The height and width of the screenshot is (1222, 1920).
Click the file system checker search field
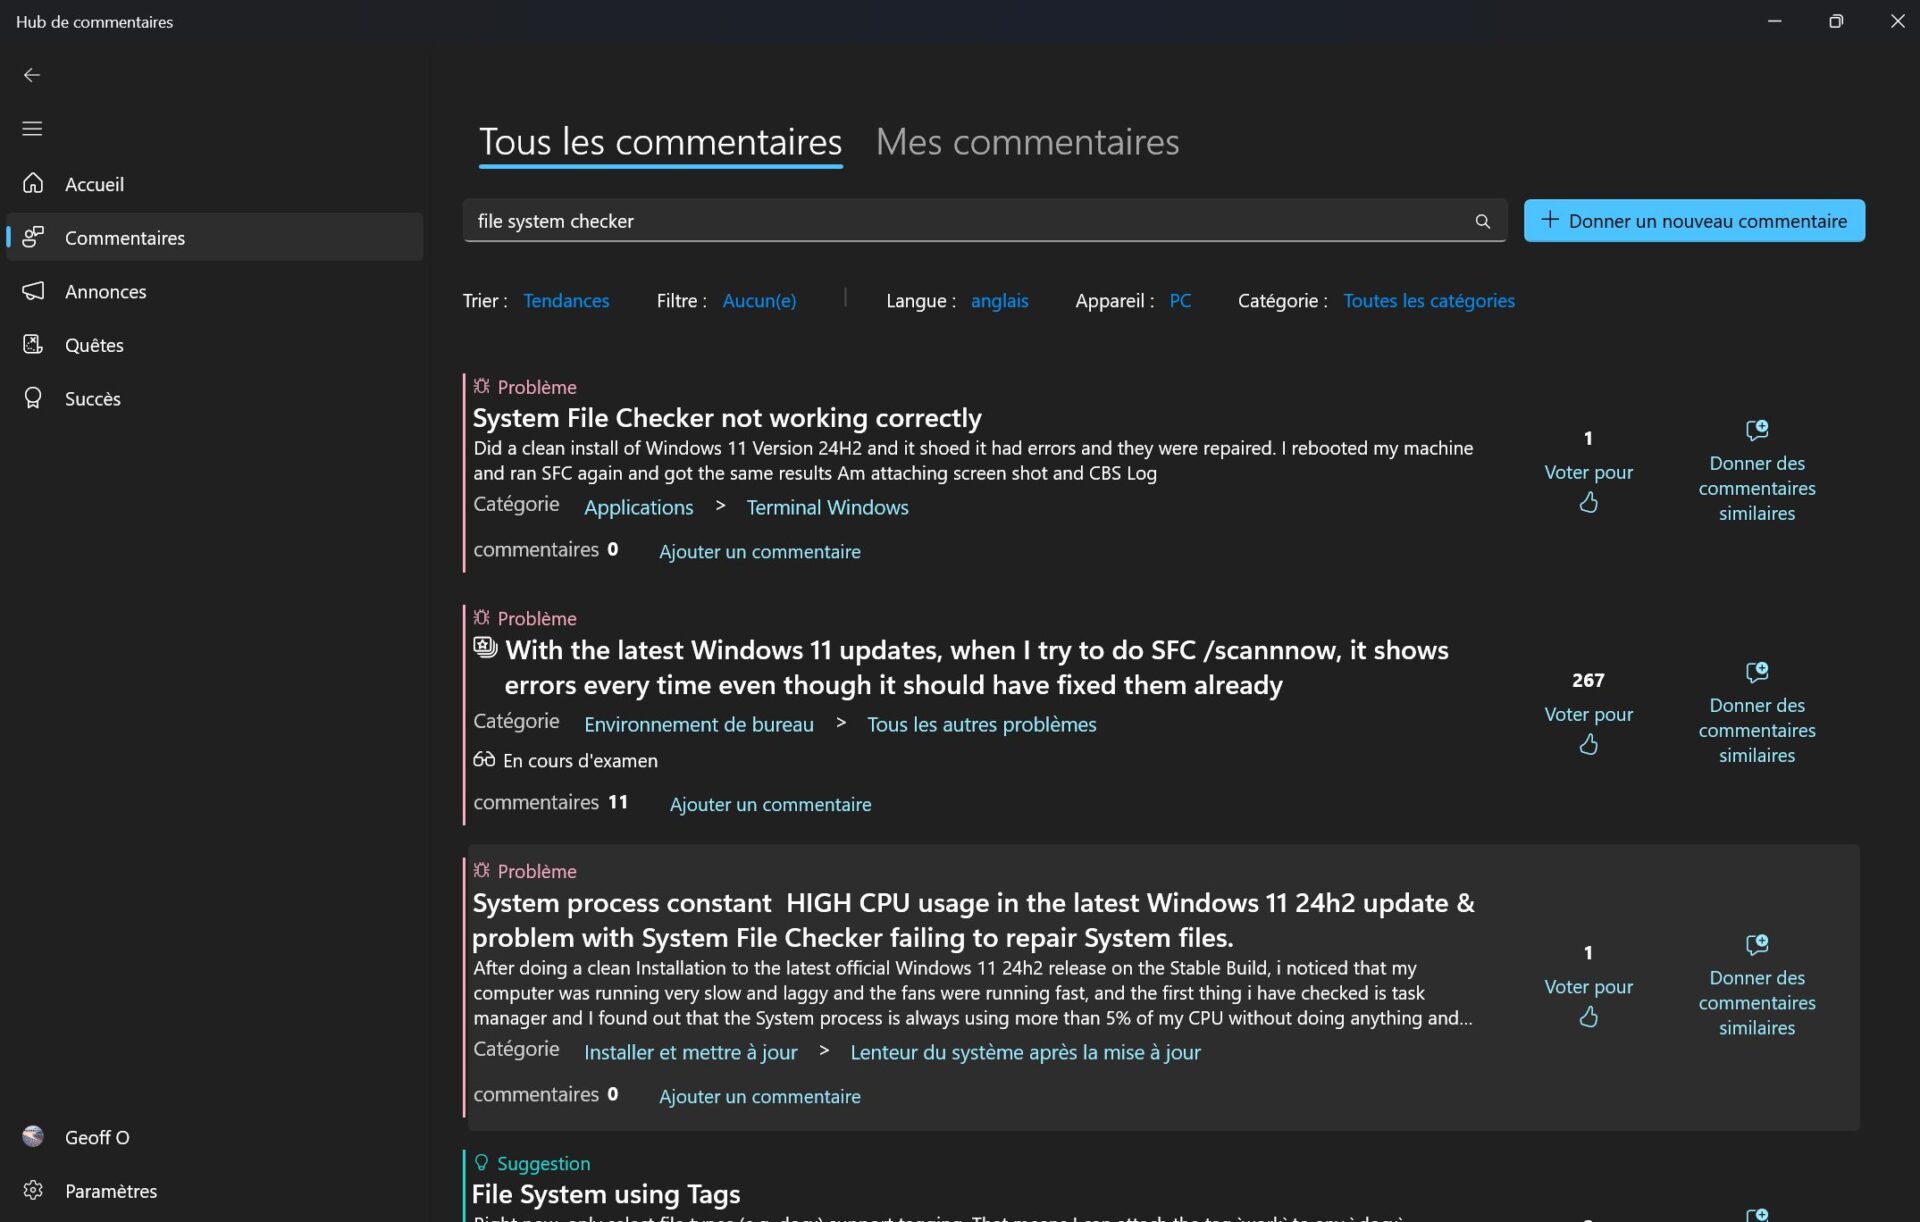tap(984, 221)
